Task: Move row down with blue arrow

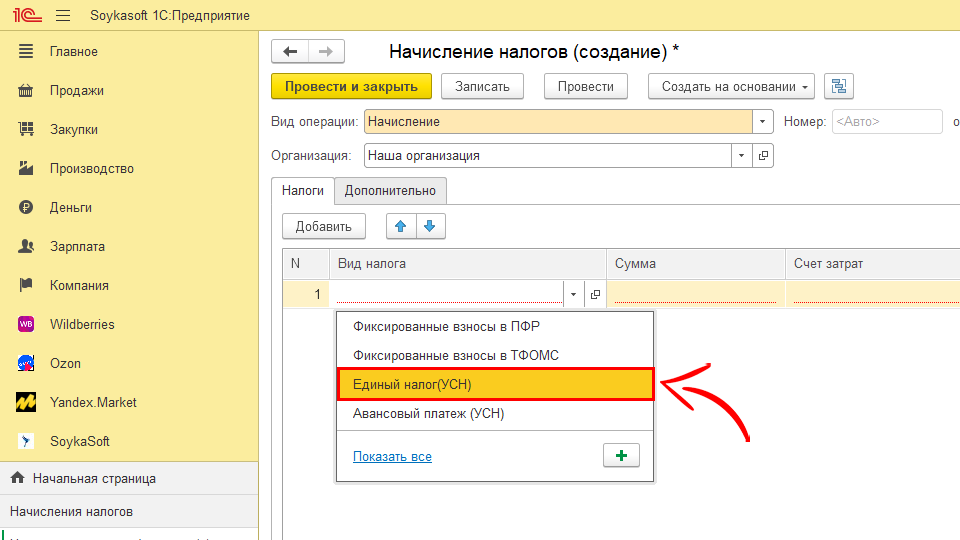Action: tap(430, 227)
